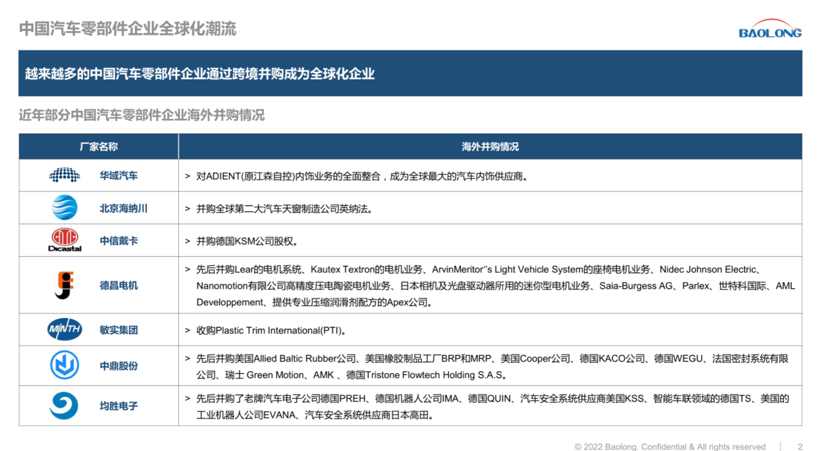Click the 北京海纳川 blue globe logo
Viewport: 820px width, 451px height.
point(64,207)
